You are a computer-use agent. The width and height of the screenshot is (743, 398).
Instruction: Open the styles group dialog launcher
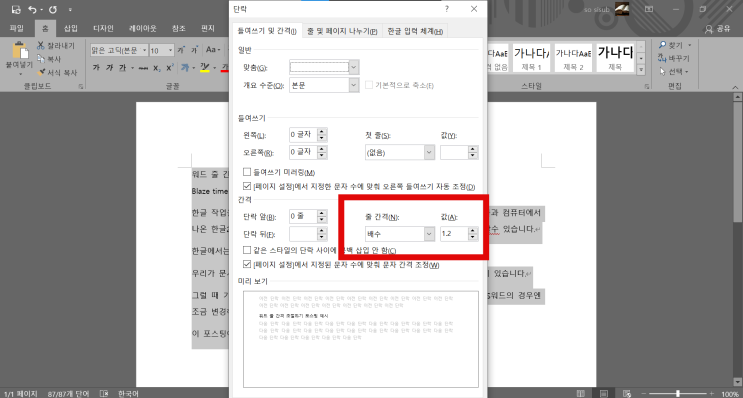647,87
